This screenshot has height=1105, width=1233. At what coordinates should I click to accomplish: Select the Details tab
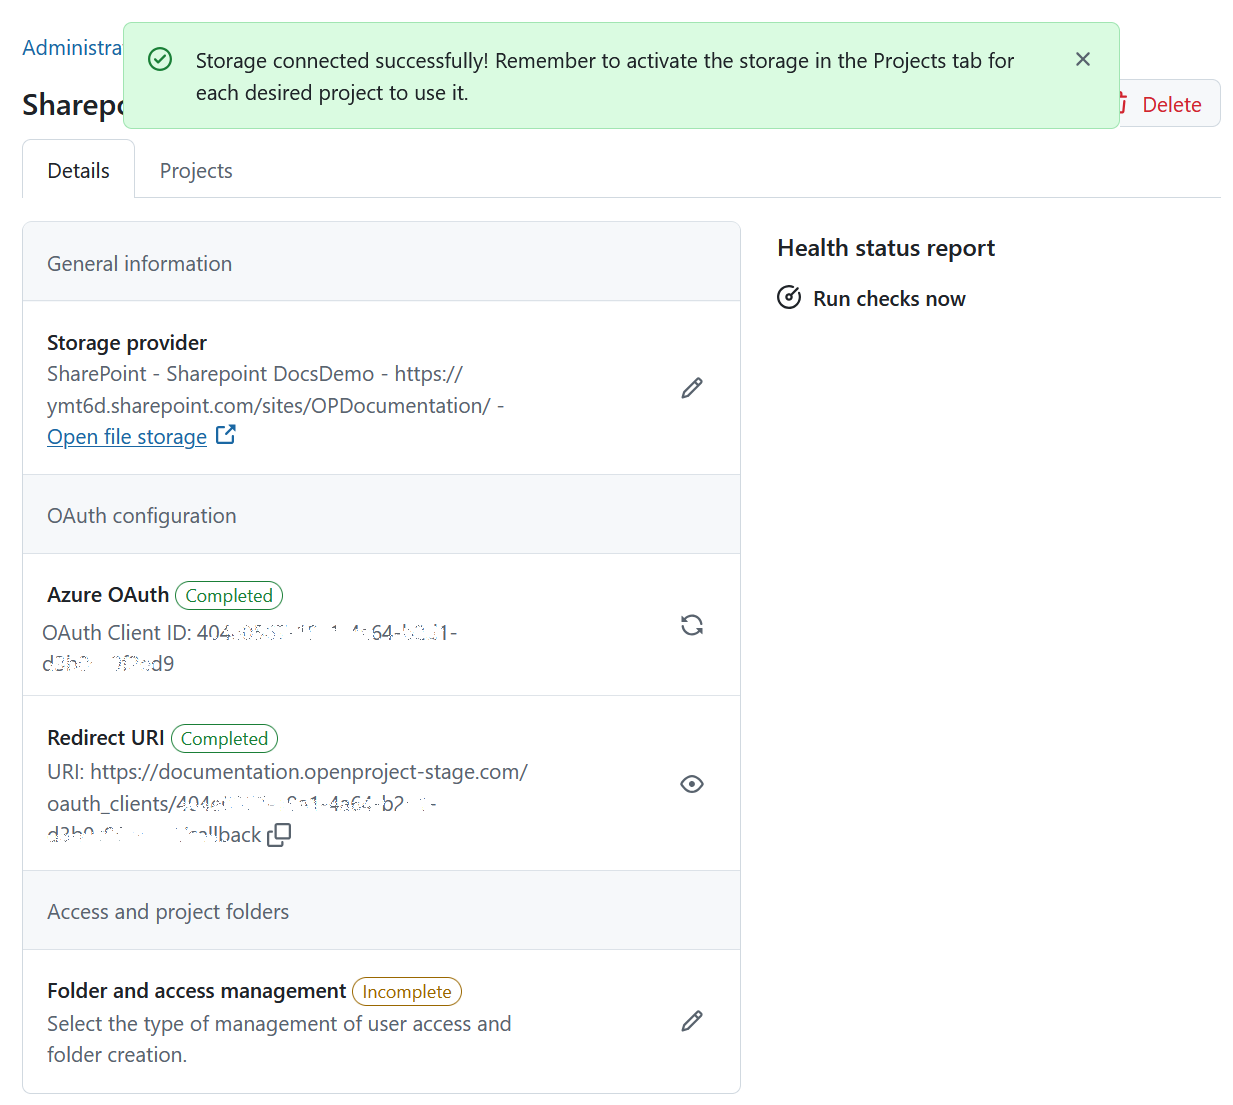[78, 170]
